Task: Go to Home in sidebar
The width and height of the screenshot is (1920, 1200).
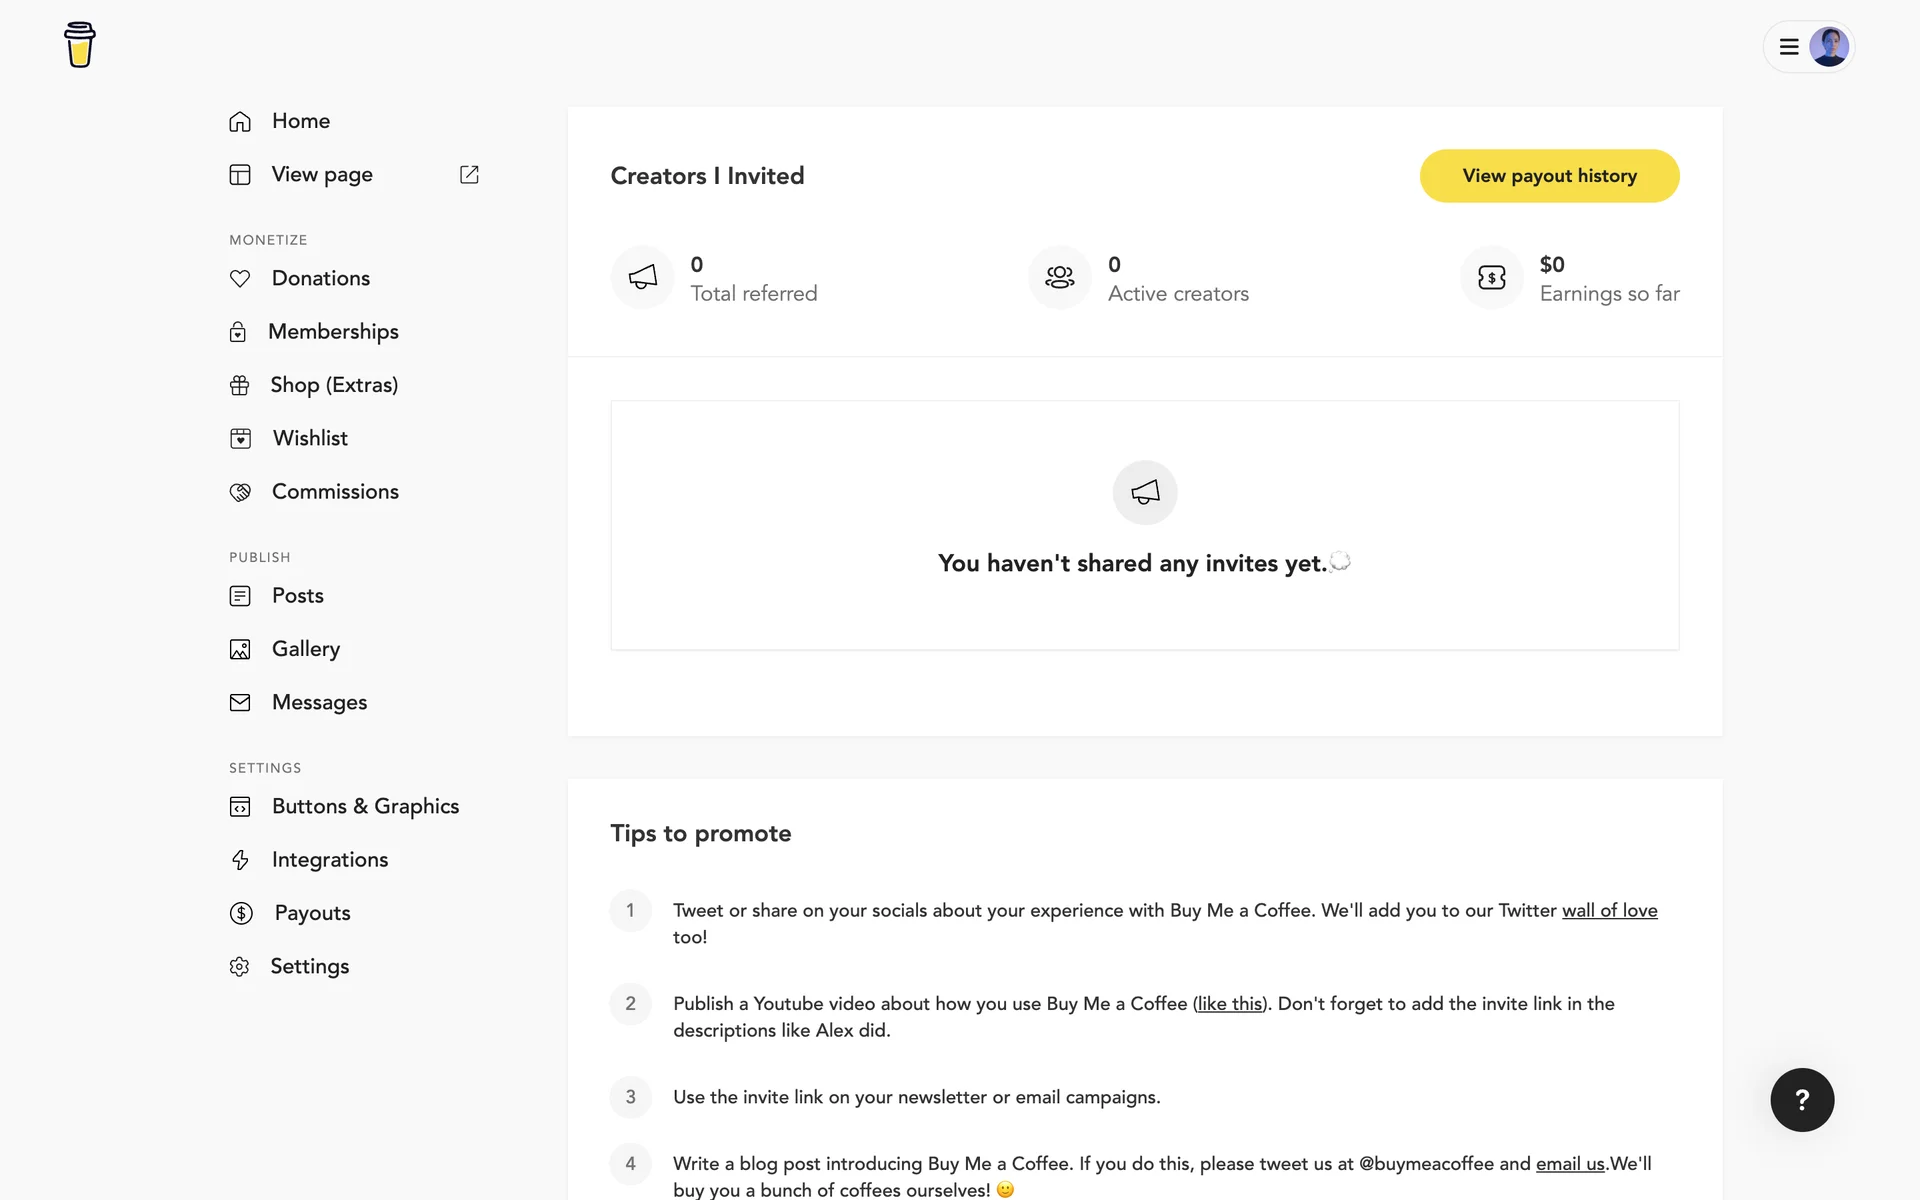Action: click(x=300, y=121)
